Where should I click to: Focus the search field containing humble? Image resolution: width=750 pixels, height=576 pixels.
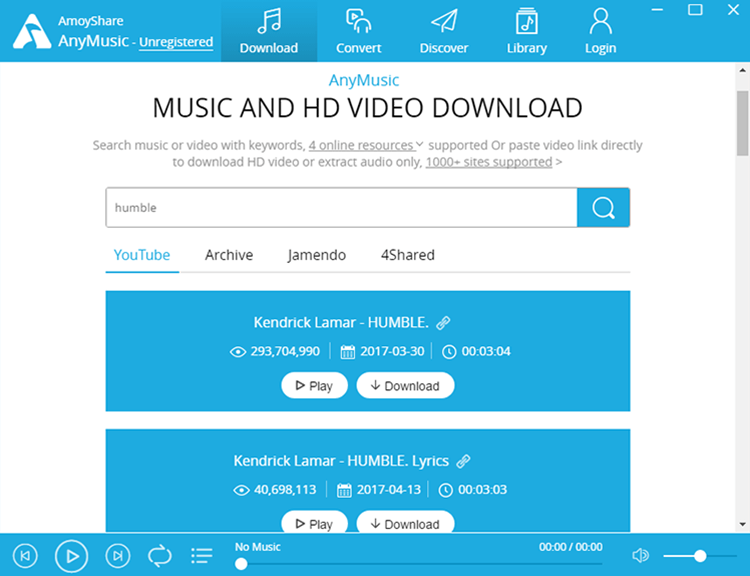tap(342, 208)
